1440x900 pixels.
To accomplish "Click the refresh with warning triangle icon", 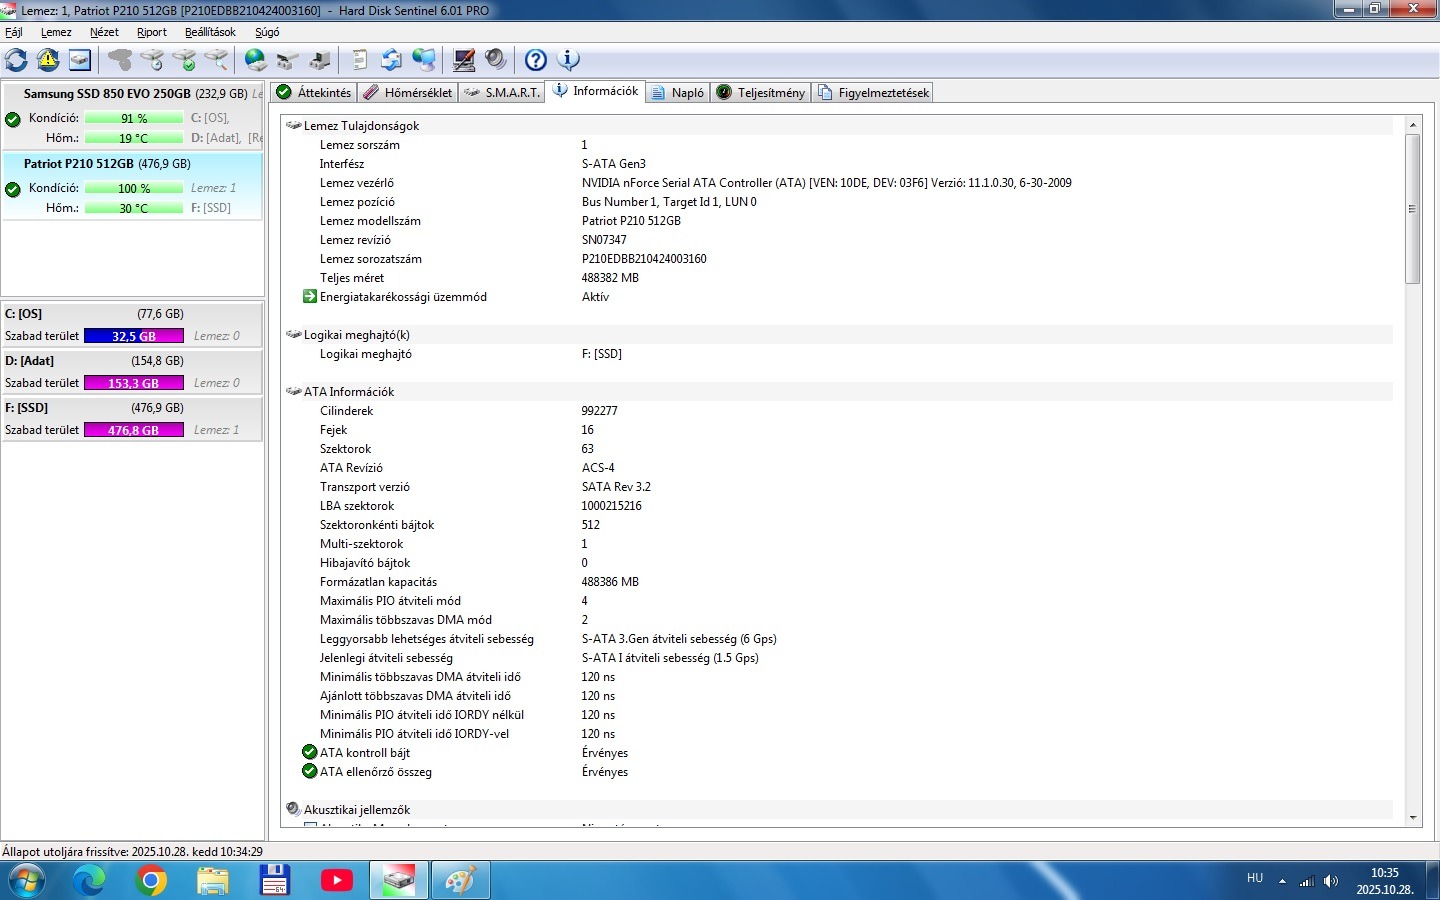I will coord(48,60).
